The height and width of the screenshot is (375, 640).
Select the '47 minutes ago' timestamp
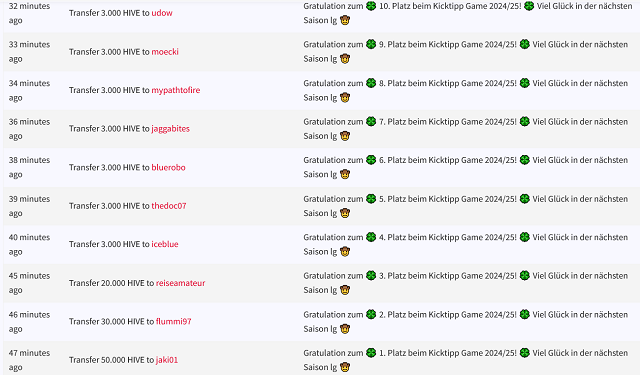coord(29,360)
